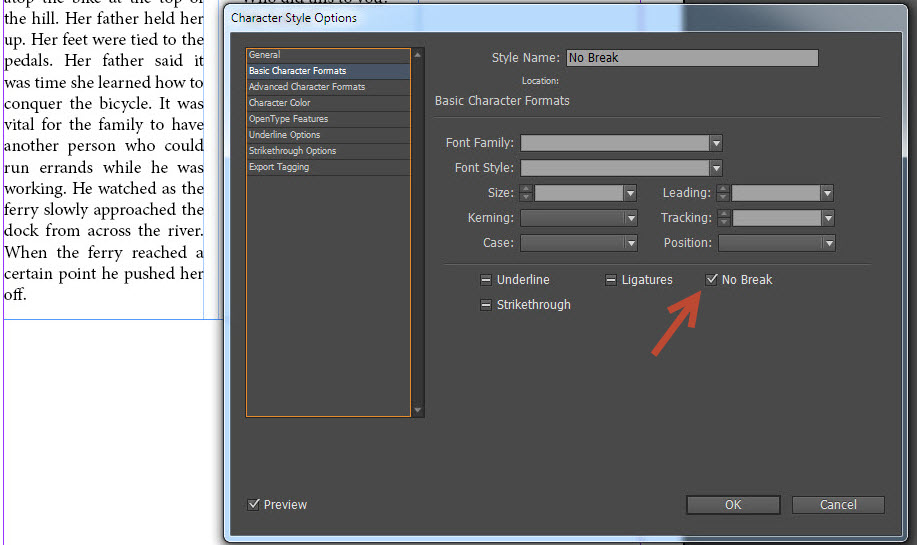This screenshot has height=545, width=917.
Task: Click the Tracking stepper arrows
Action: coord(724,218)
